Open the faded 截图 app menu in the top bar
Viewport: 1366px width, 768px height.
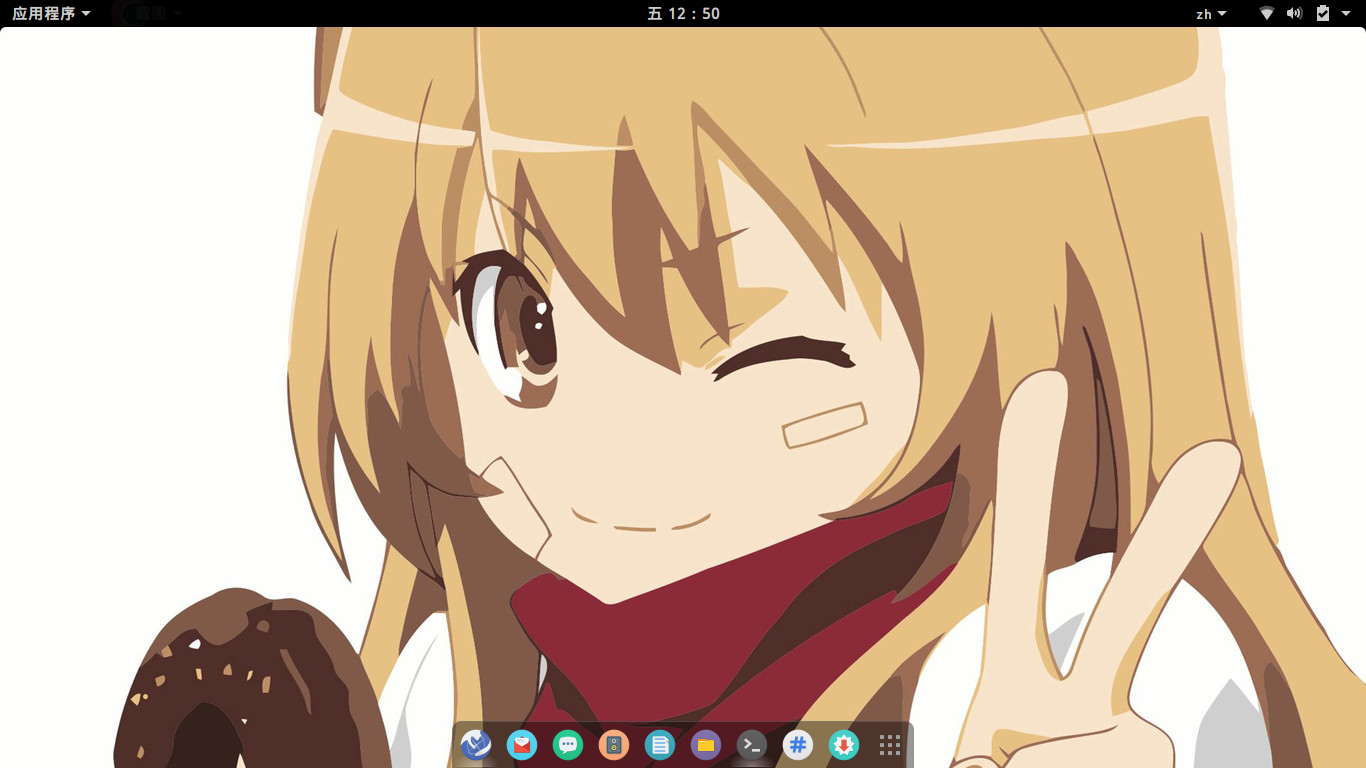pos(148,13)
